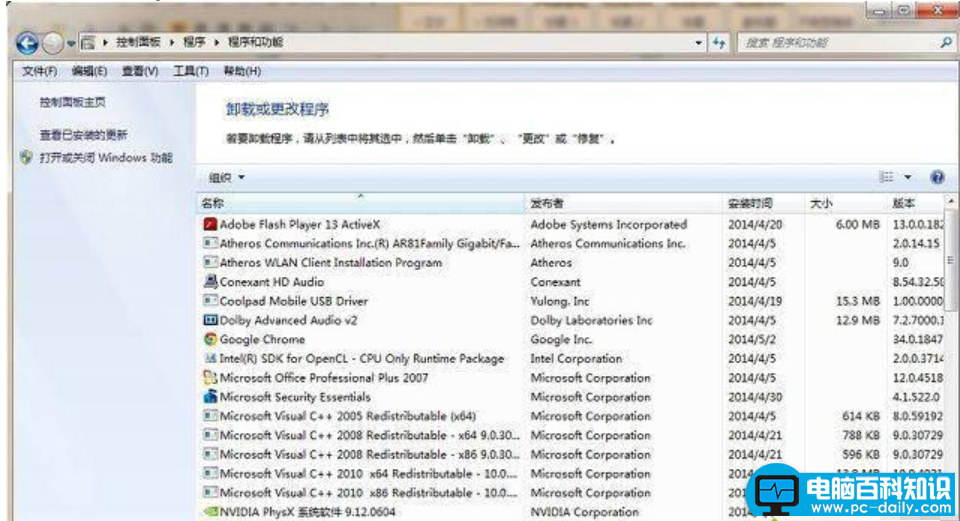The height and width of the screenshot is (521, 960).
Task: Click the search magnifier icon
Action: tap(946, 42)
